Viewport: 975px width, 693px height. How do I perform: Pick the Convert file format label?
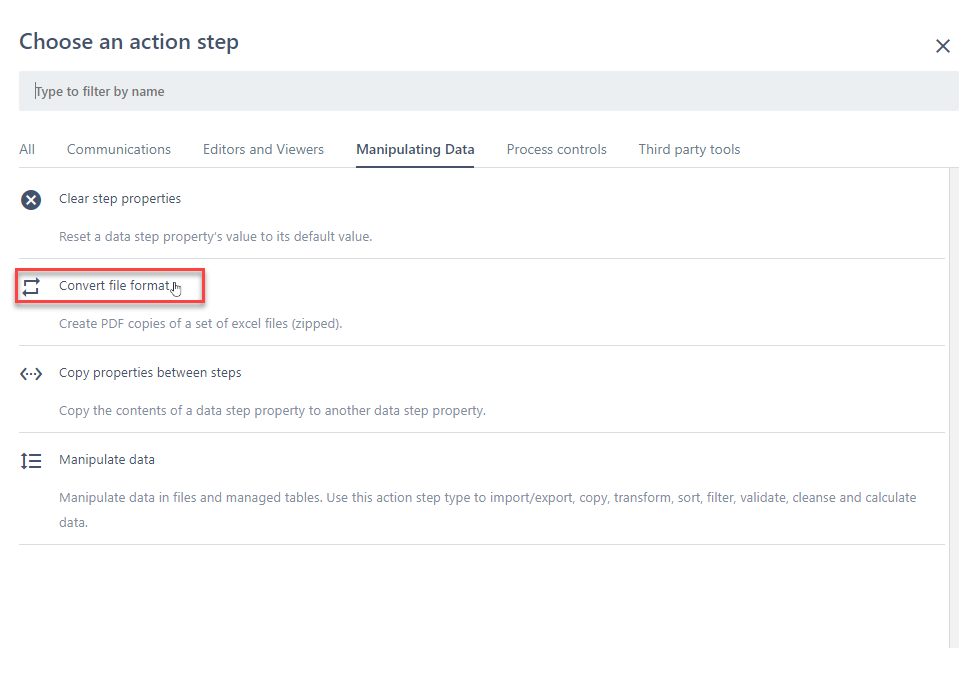(x=114, y=286)
